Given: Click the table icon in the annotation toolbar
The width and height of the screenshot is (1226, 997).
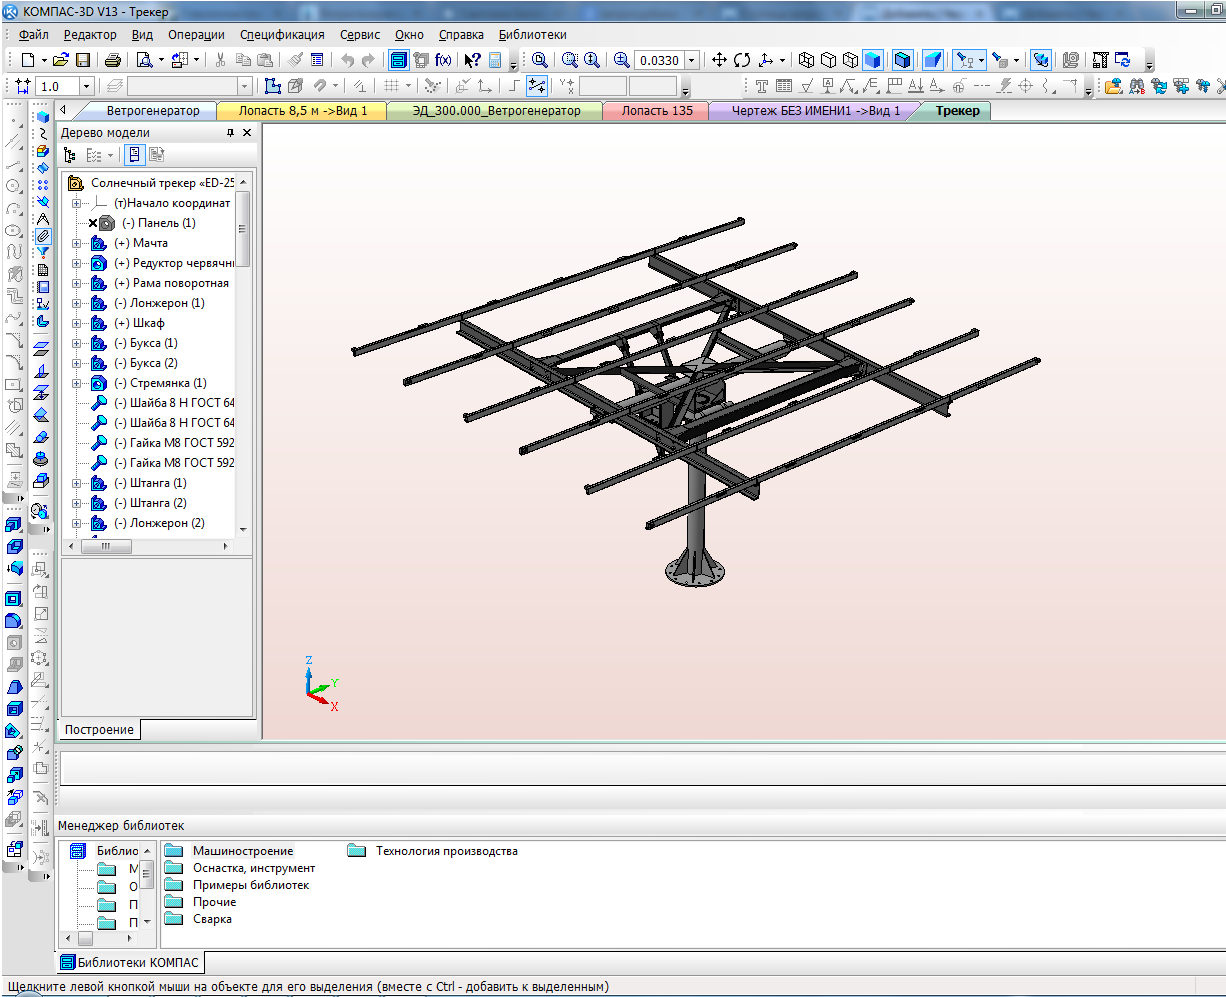Looking at the screenshot, I should pyautogui.click(x=784, y=86).
